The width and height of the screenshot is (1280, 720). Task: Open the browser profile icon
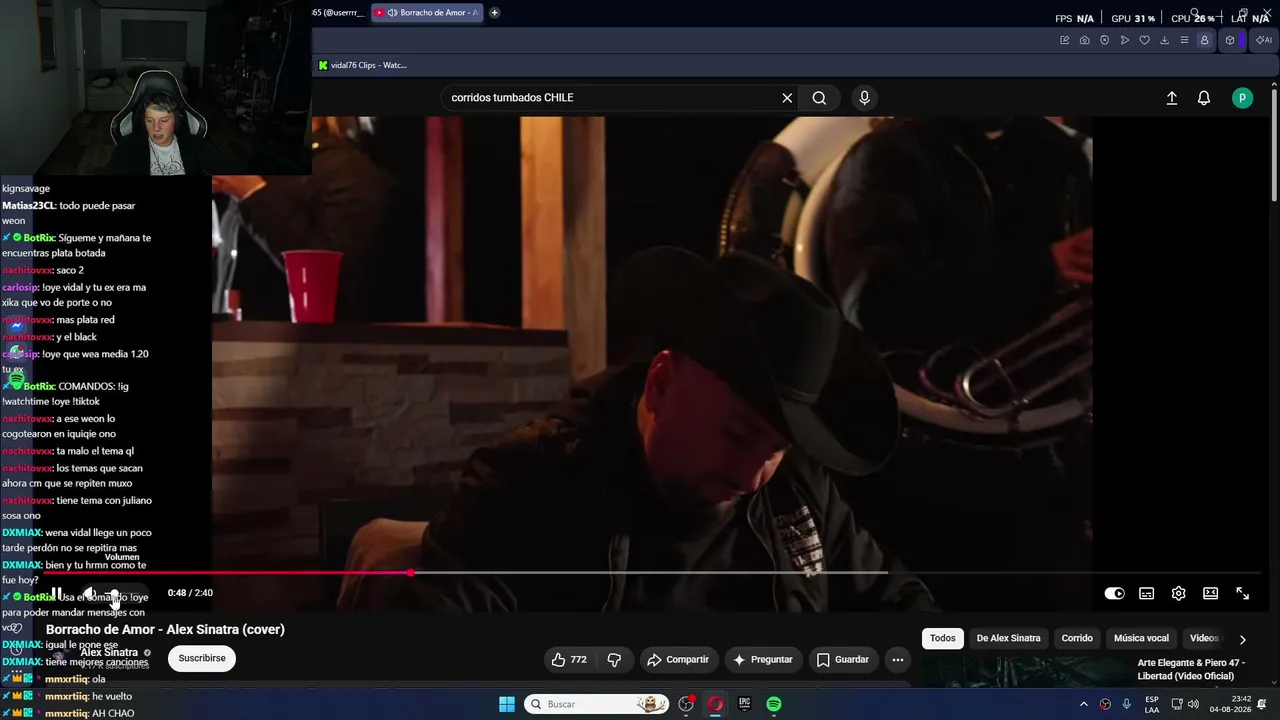coord(1204,40)
